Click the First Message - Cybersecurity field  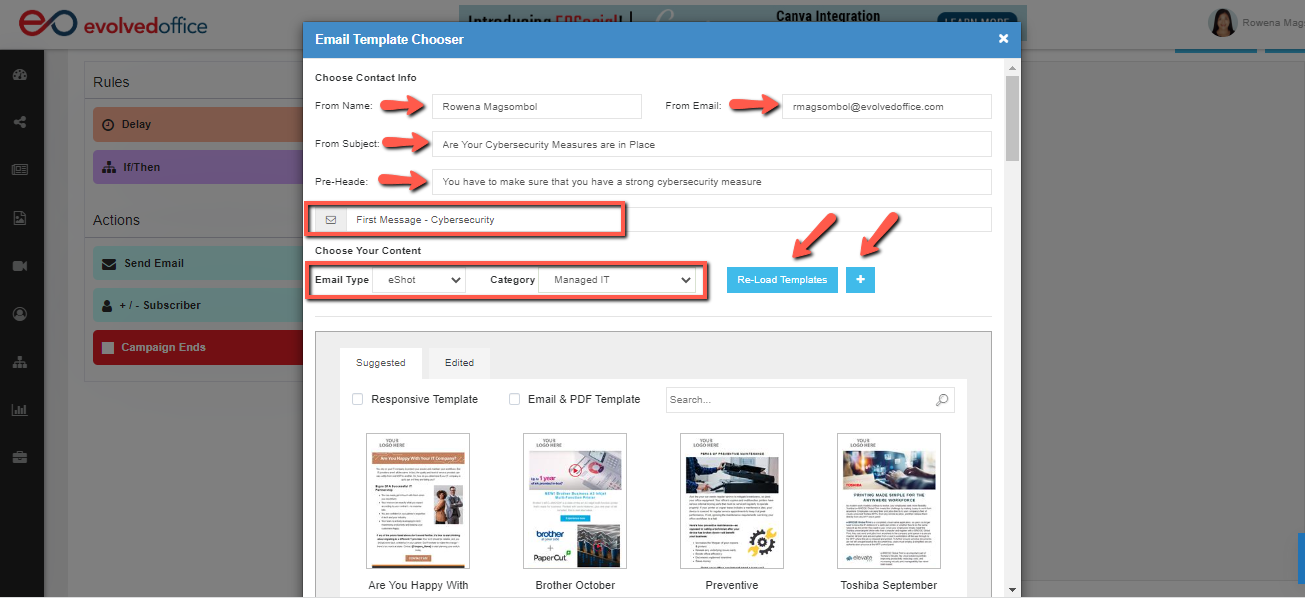click(x=669, y=220)
